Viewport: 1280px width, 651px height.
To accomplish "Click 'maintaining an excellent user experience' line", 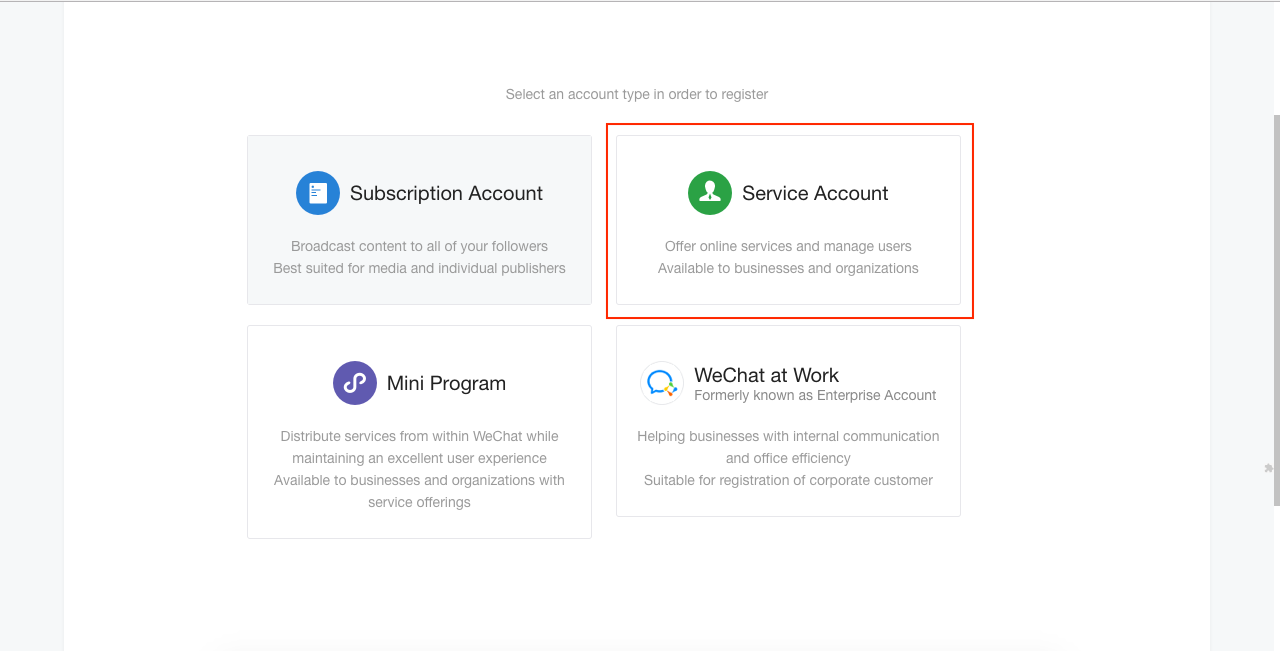I will (419, 458).
